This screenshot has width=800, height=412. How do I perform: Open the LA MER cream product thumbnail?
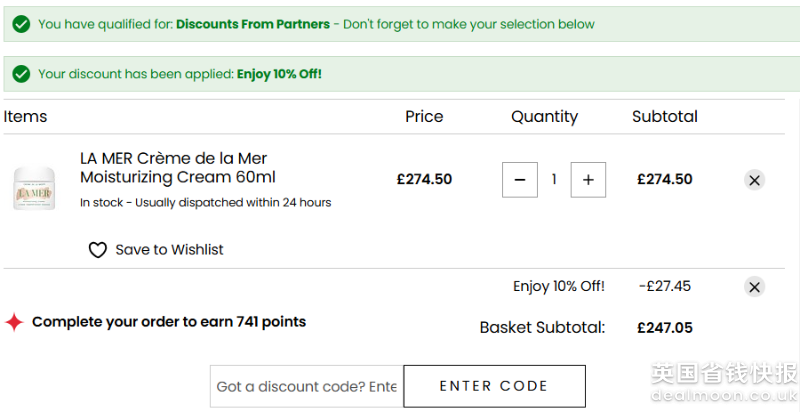pos(34,188)
